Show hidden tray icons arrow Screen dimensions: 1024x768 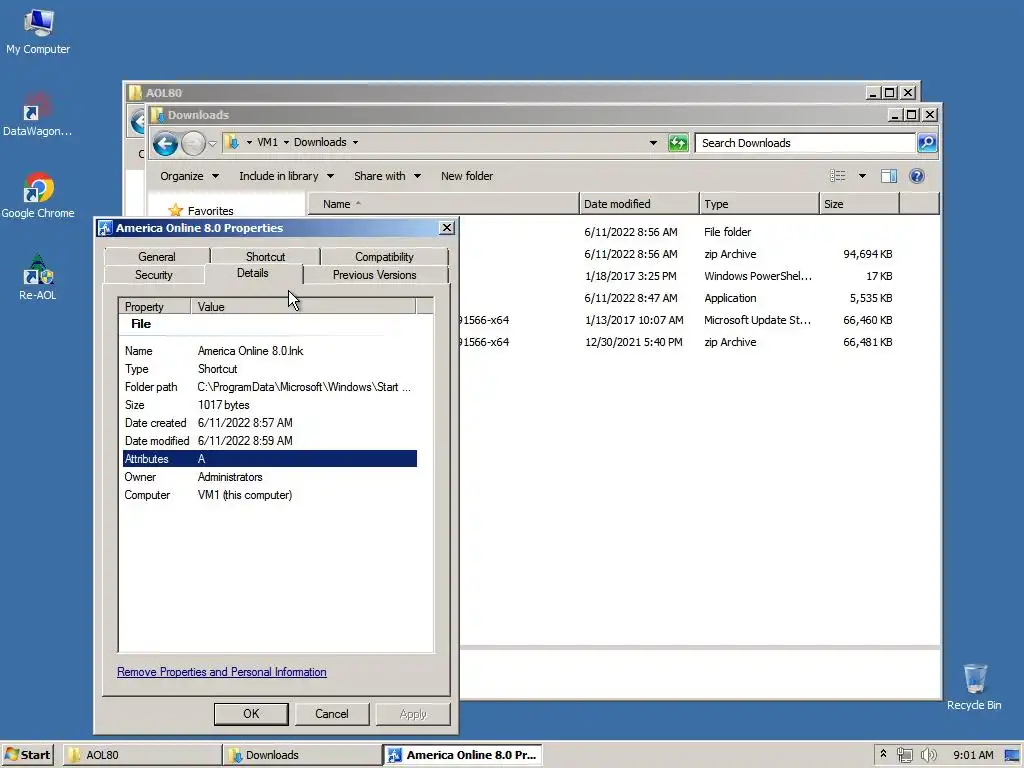(x=883, y=754)
